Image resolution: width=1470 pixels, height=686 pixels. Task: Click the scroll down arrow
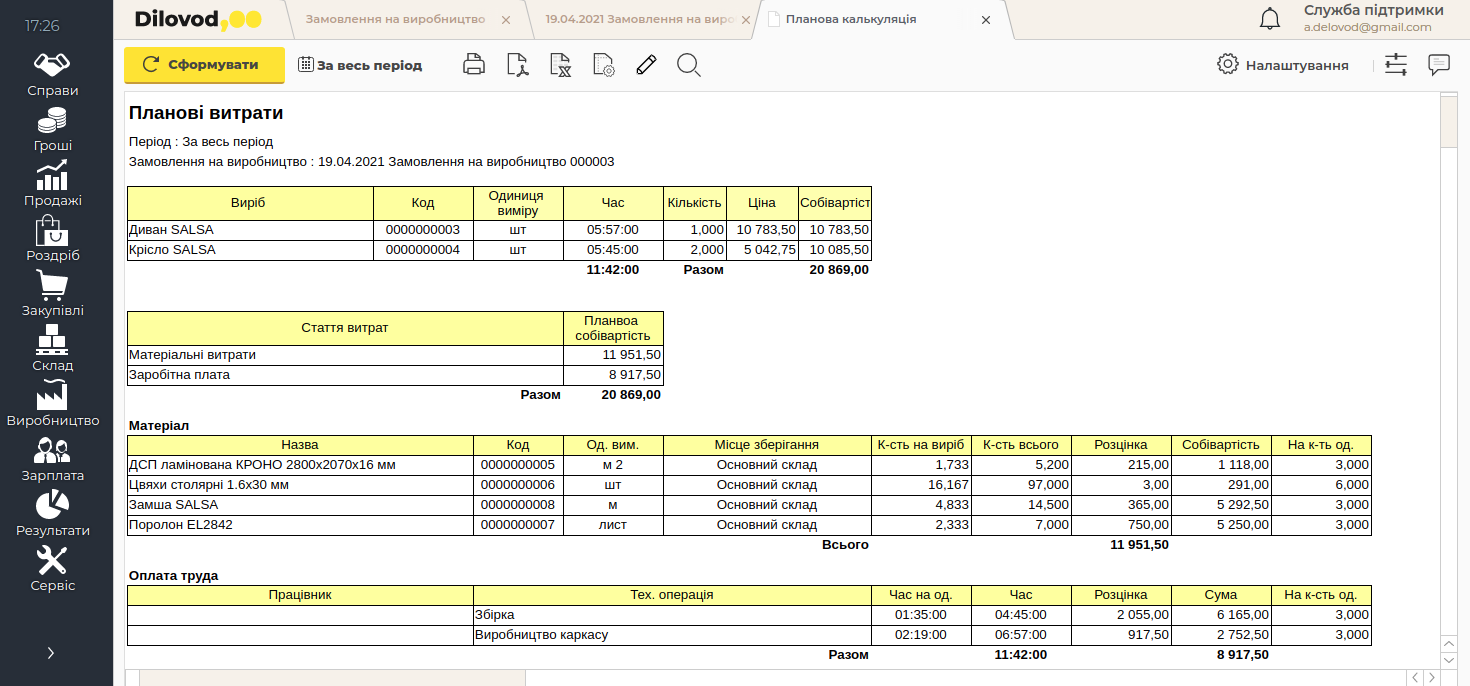[x=1449, y=660]
